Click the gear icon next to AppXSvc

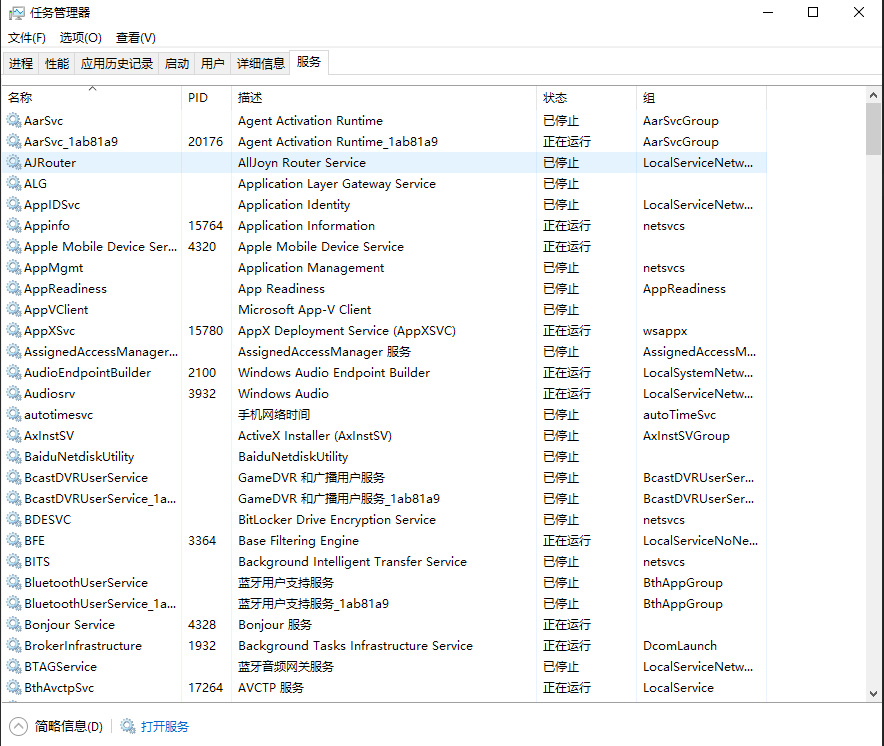point(14,331)
